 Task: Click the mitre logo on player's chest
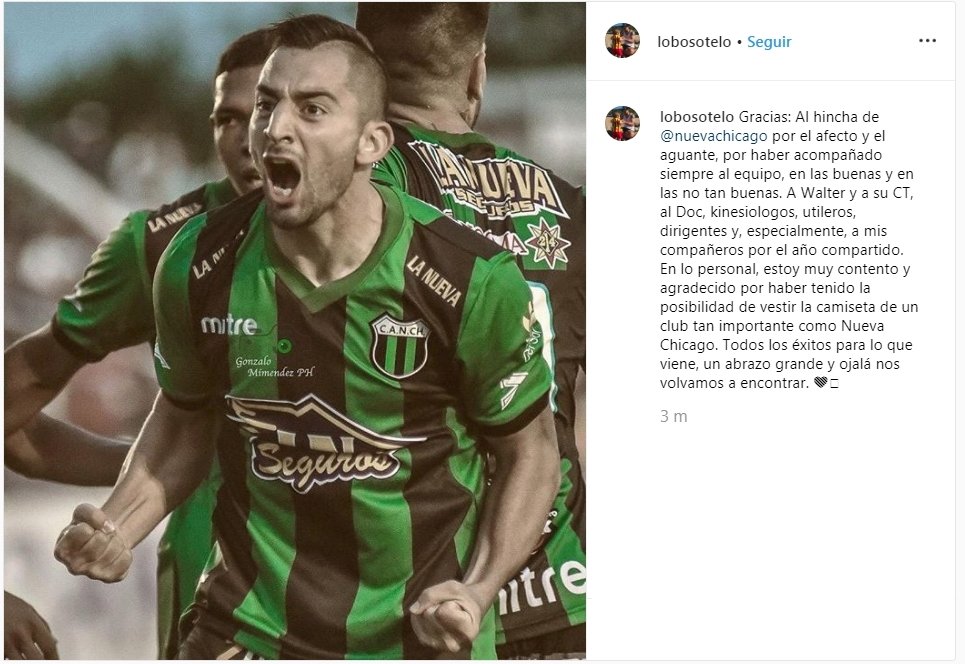coord(228,324)
